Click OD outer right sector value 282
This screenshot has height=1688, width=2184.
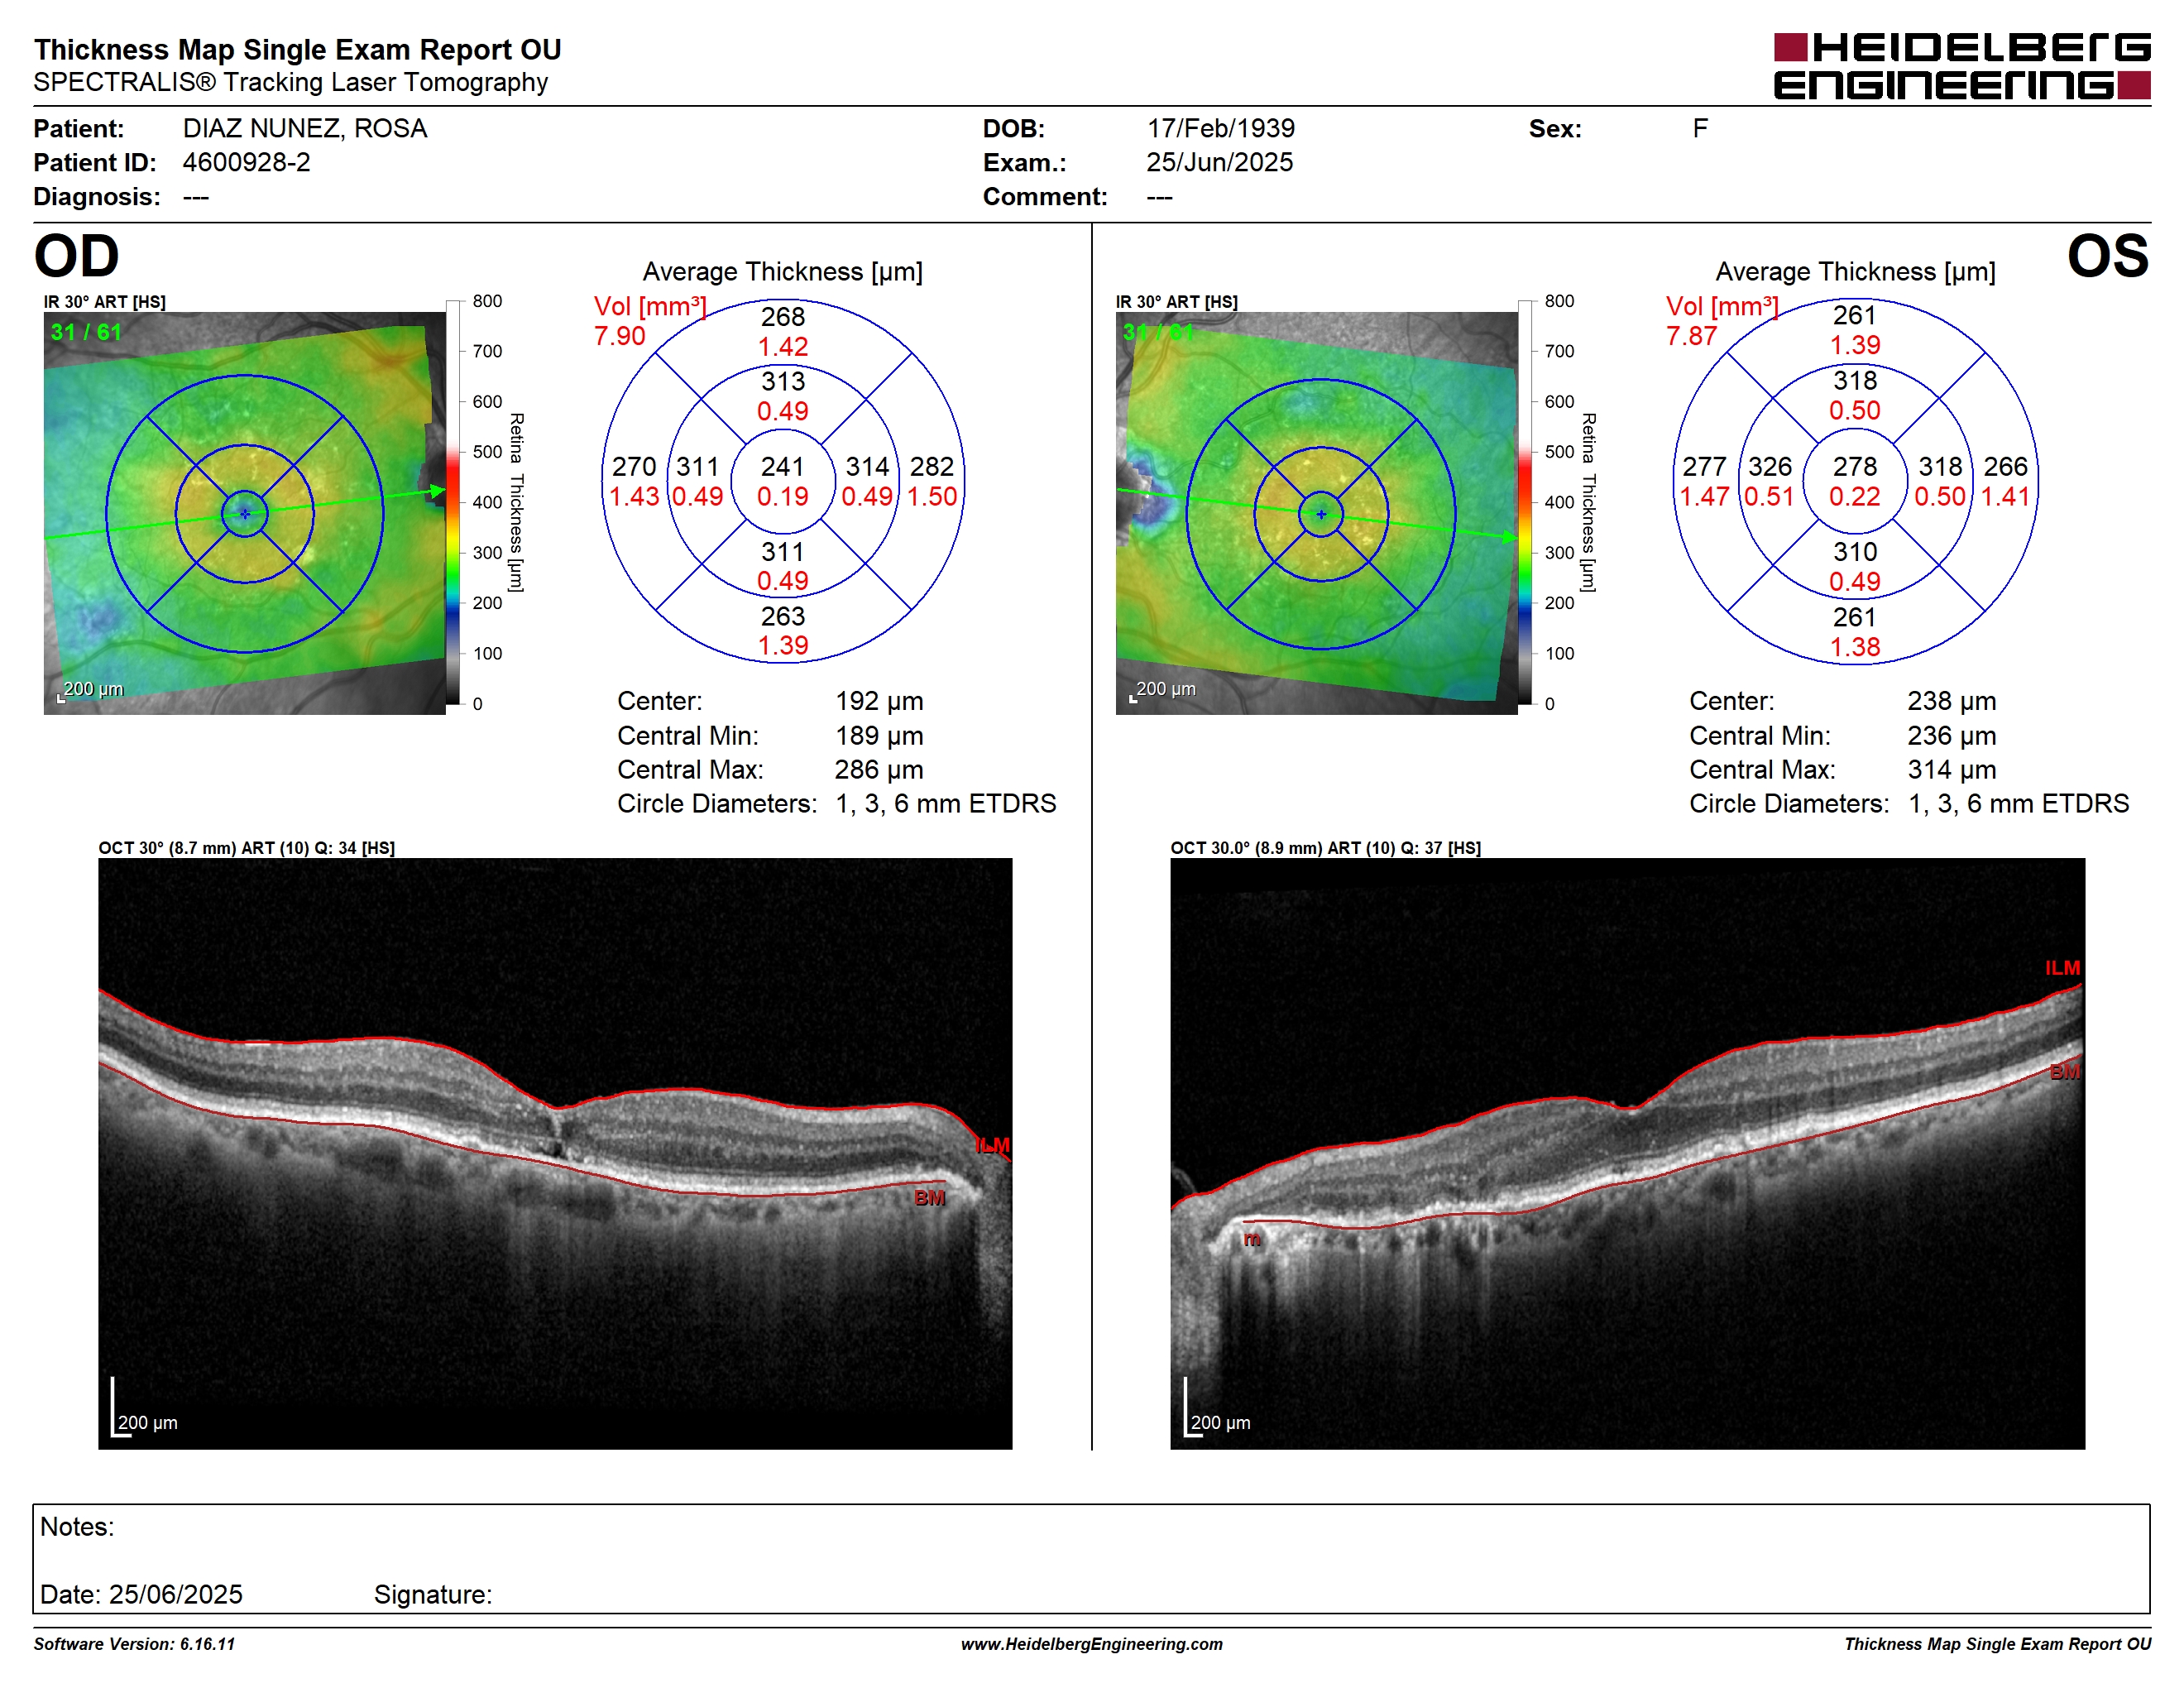pos(931,467)
